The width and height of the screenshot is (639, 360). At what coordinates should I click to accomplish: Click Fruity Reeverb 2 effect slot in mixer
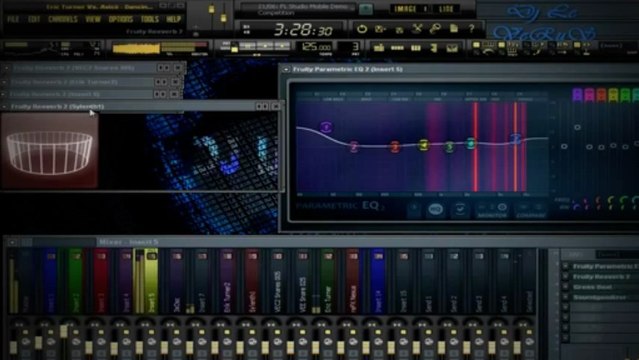point(605,277)
